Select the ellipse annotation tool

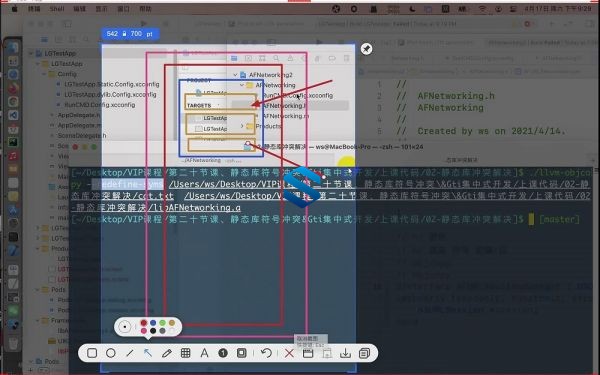[x=111, y=353]
